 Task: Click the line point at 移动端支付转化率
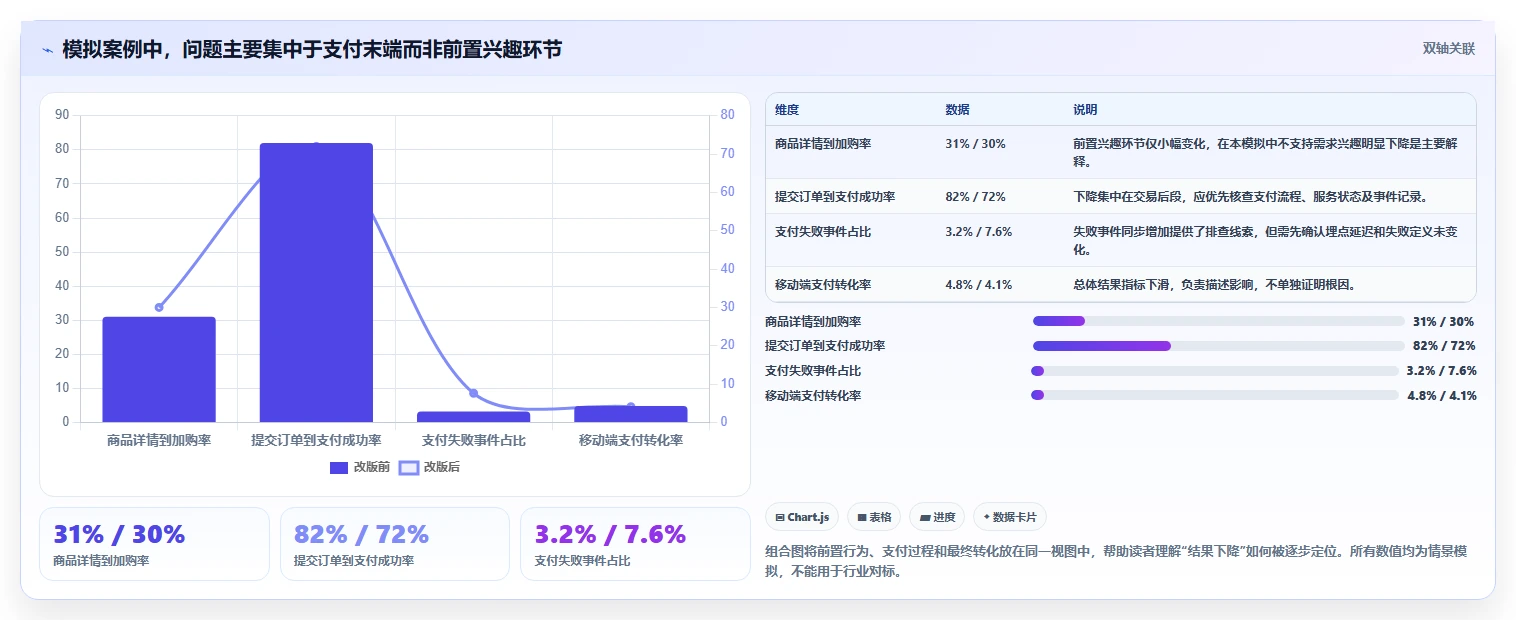point(631,406)
